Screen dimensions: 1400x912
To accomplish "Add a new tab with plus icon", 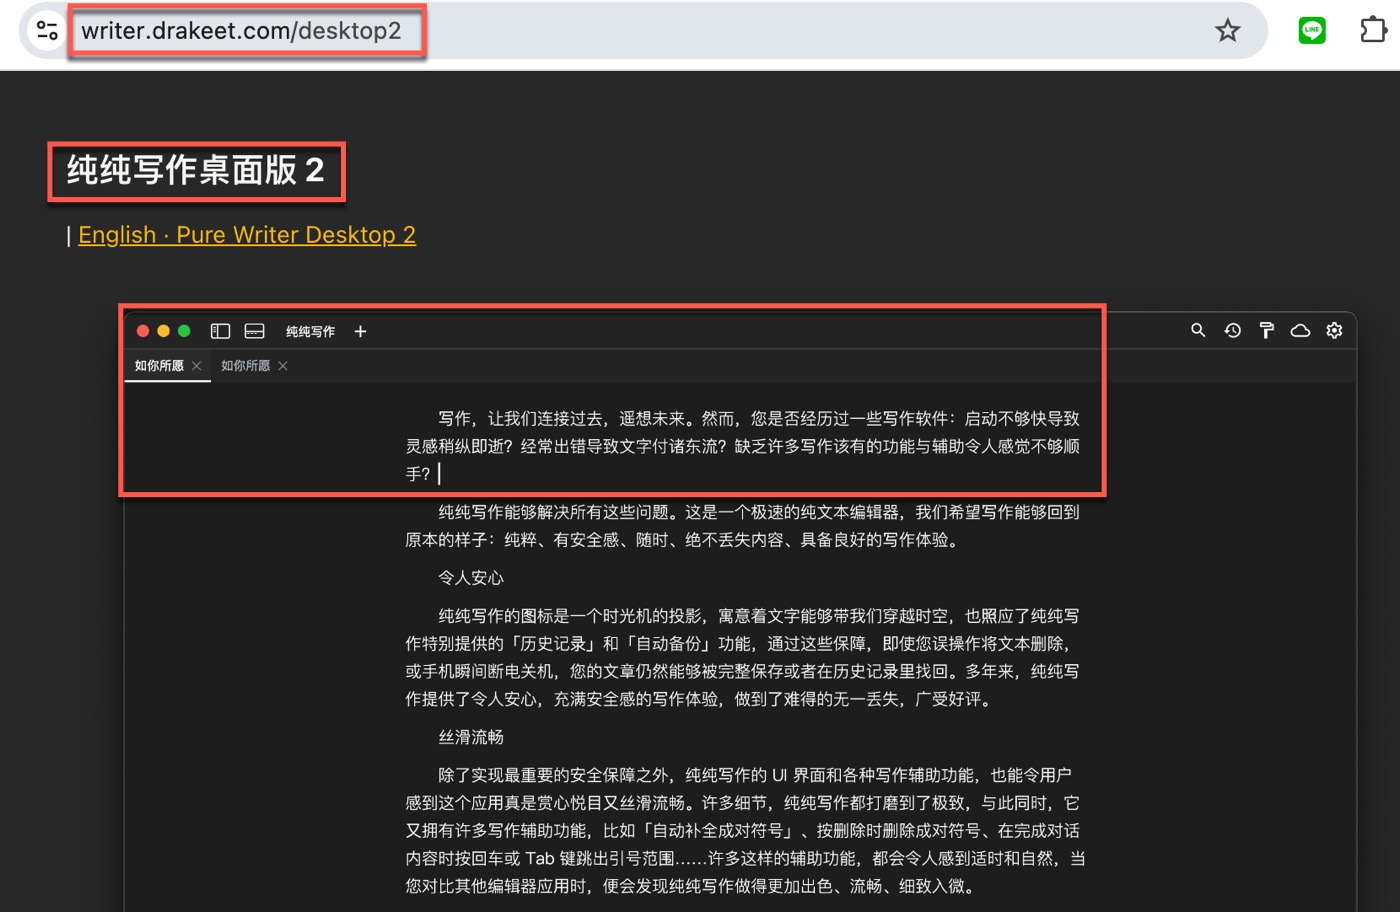I will (x=360, y=331).
